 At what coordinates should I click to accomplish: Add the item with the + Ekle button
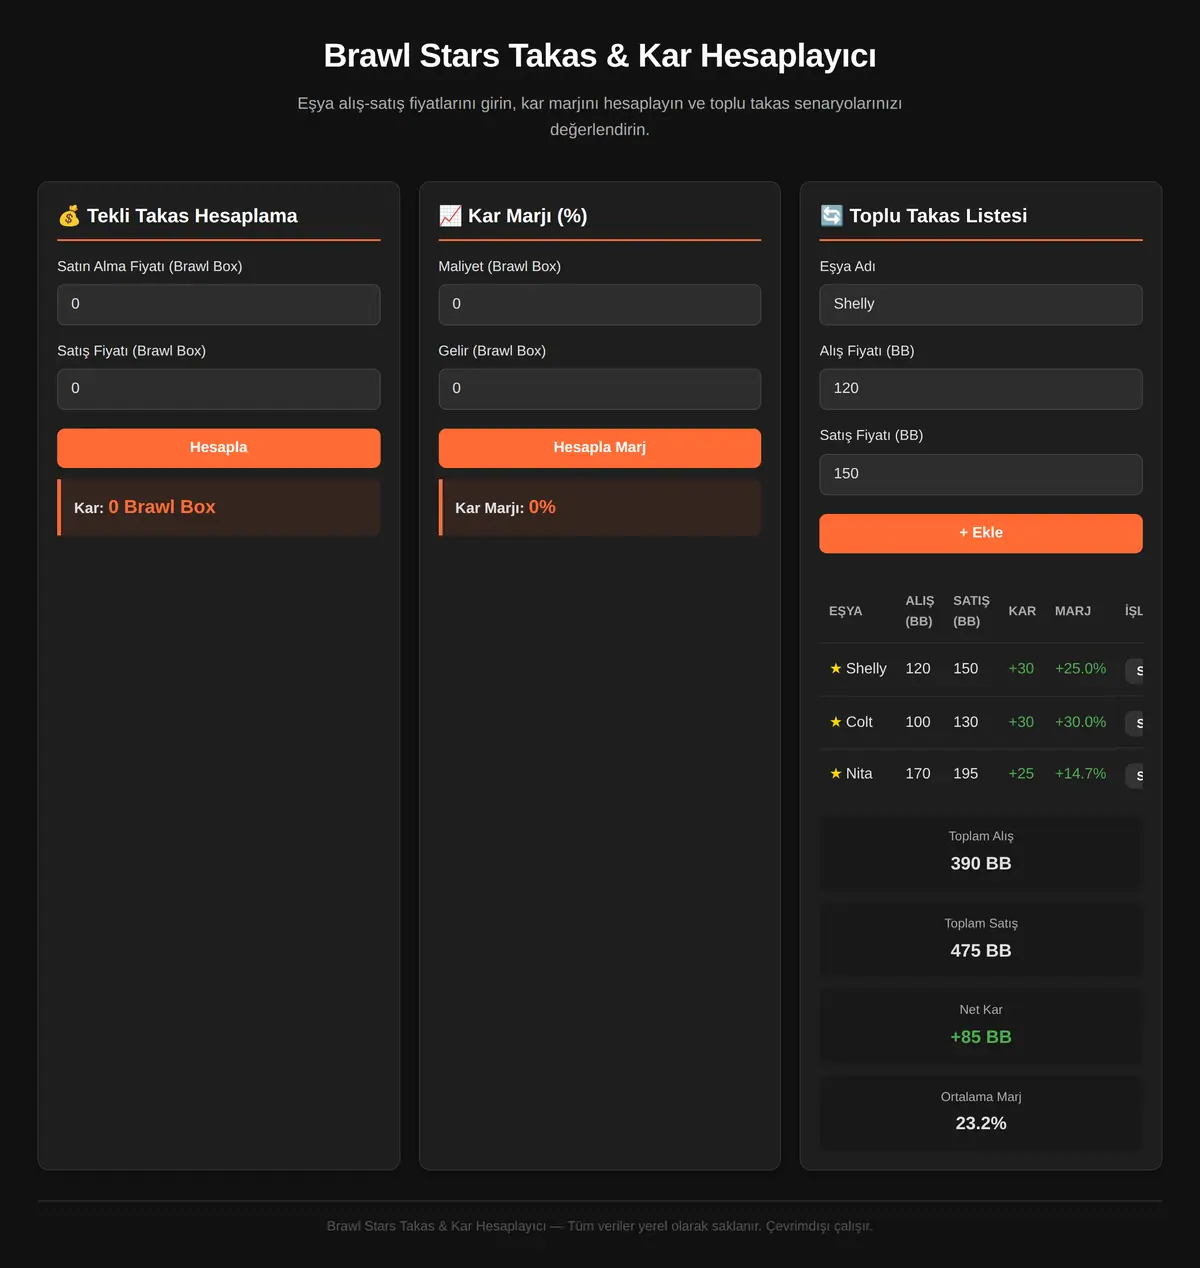click(x=981, y=533)
